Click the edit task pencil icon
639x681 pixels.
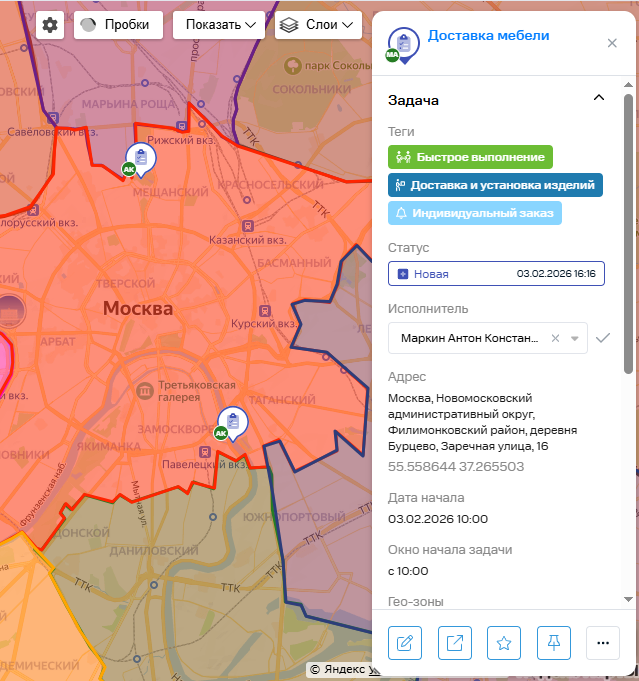pos(404,643)
